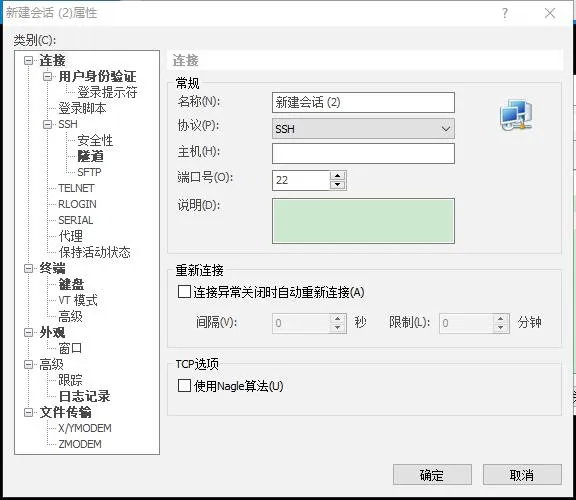Screen dimensions: 576x500
Task: Collapse the 连接 tree node
Action: (29, 60)
